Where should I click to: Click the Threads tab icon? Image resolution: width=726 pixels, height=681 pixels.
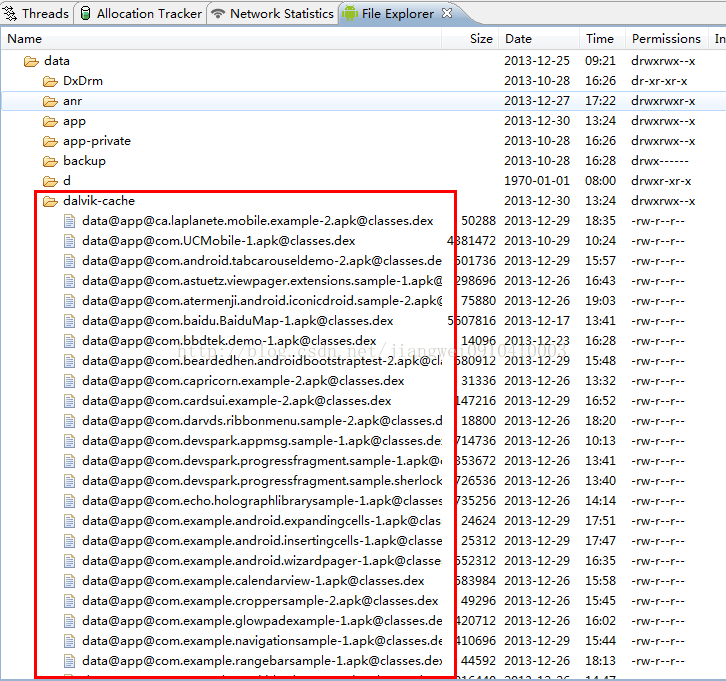[10, 13]
